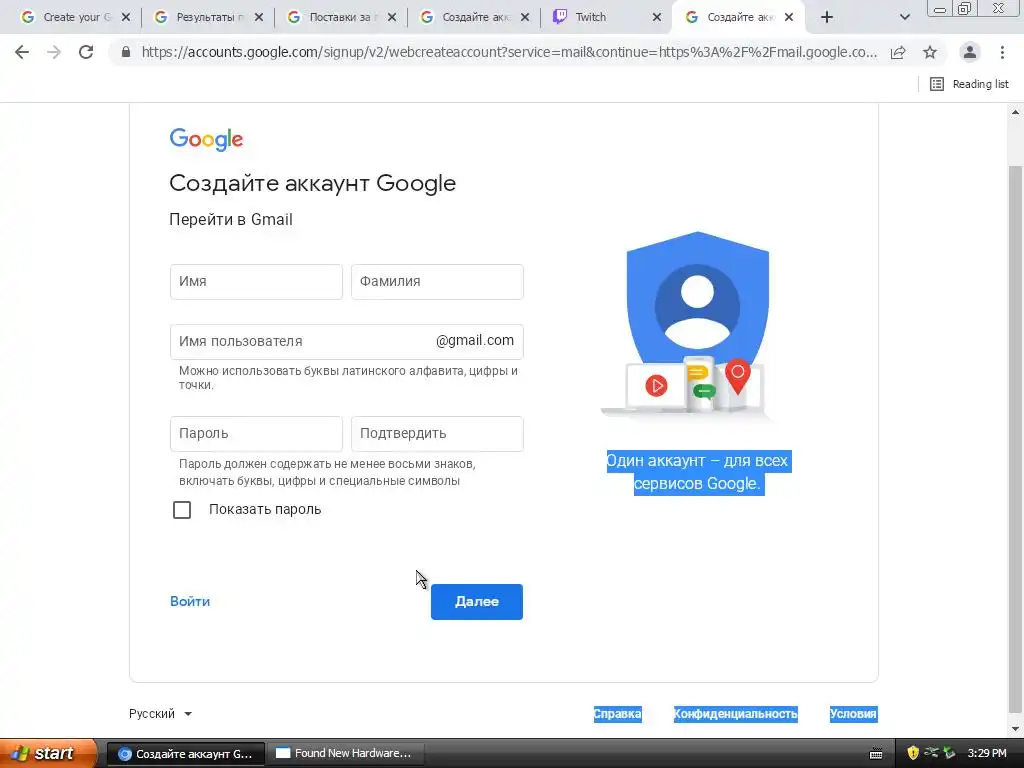
Task: Click the vertical scrollbar thumb
Action: [x=1016, y=441]
